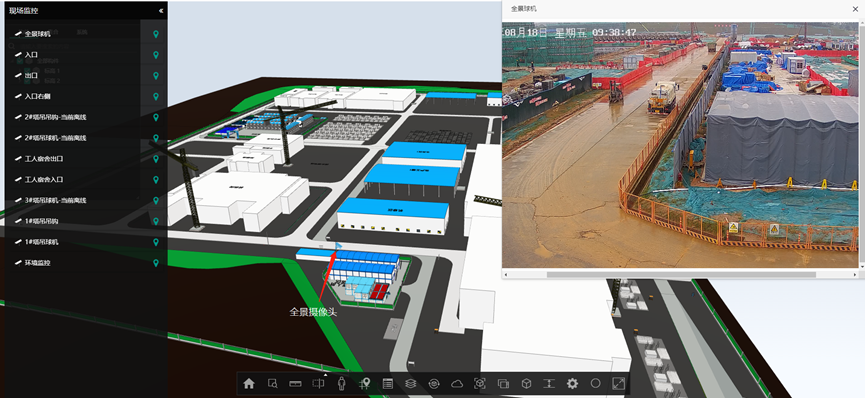
Task: Locate 环境监控 via its pin icon
Action: [x=156, y=263]
